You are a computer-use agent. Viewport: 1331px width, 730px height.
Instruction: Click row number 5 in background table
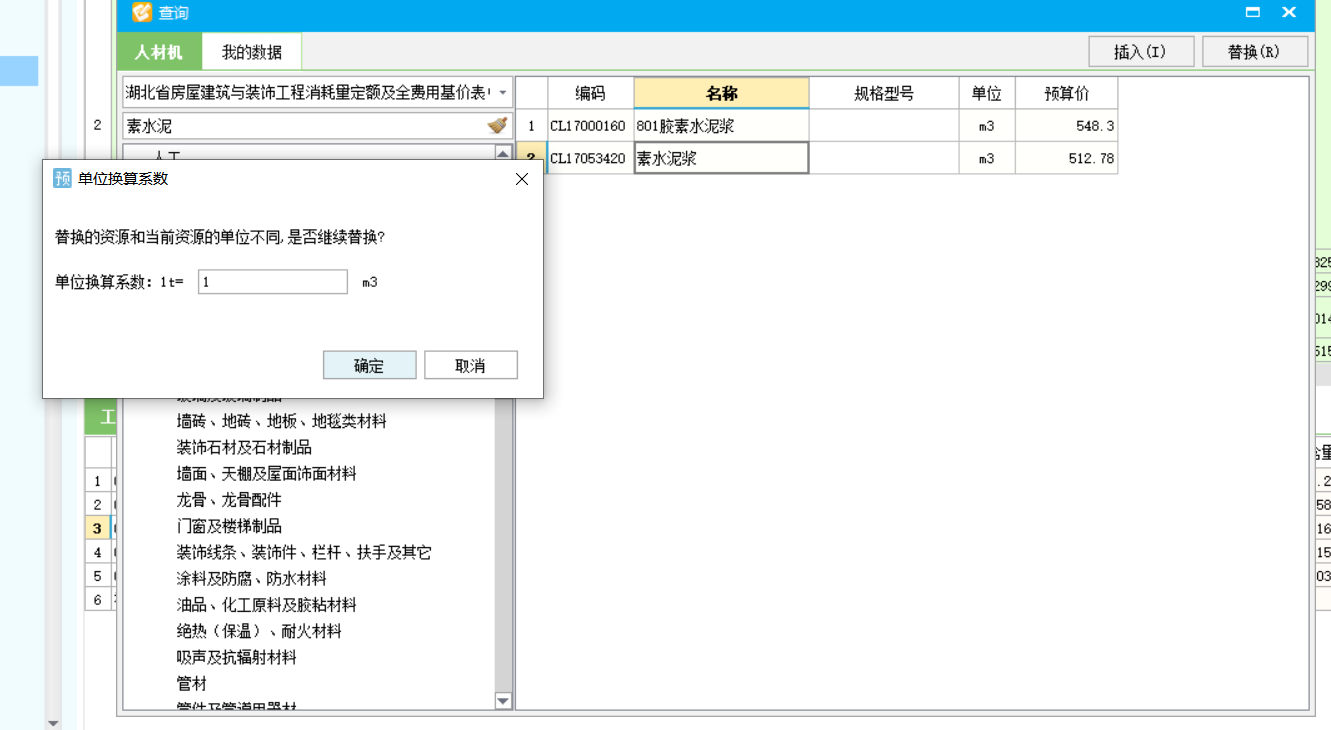point(97,576)
